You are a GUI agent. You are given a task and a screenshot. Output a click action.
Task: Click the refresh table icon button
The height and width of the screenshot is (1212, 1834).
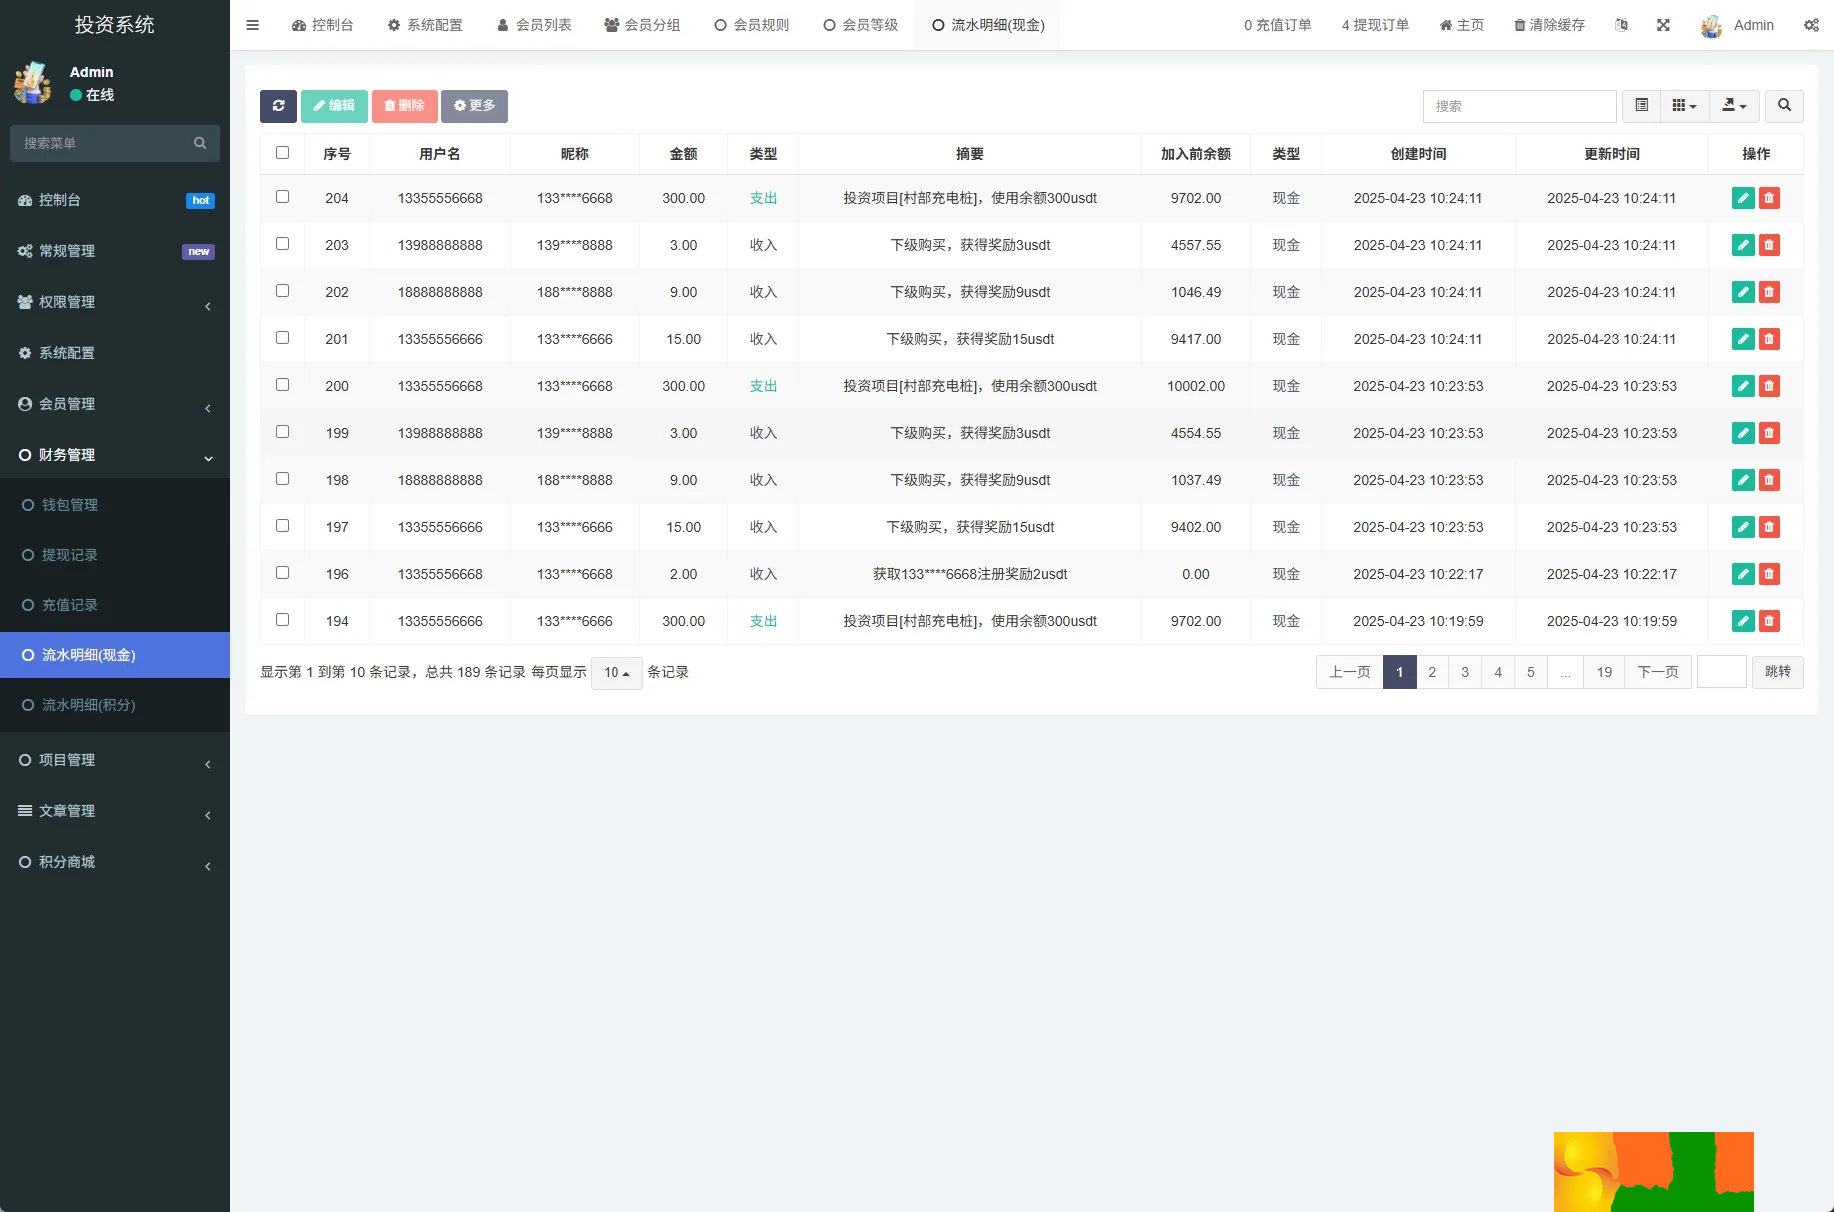pos(278,106)
